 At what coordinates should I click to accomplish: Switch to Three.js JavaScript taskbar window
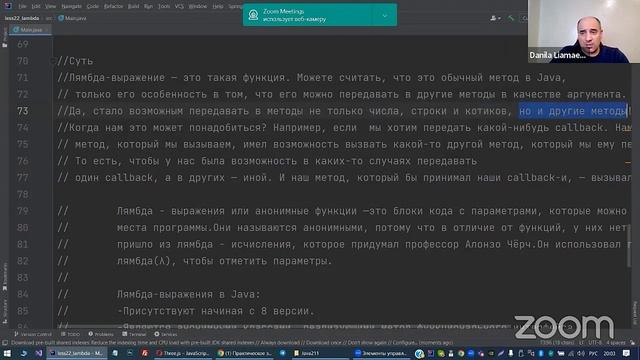[183, 353]
